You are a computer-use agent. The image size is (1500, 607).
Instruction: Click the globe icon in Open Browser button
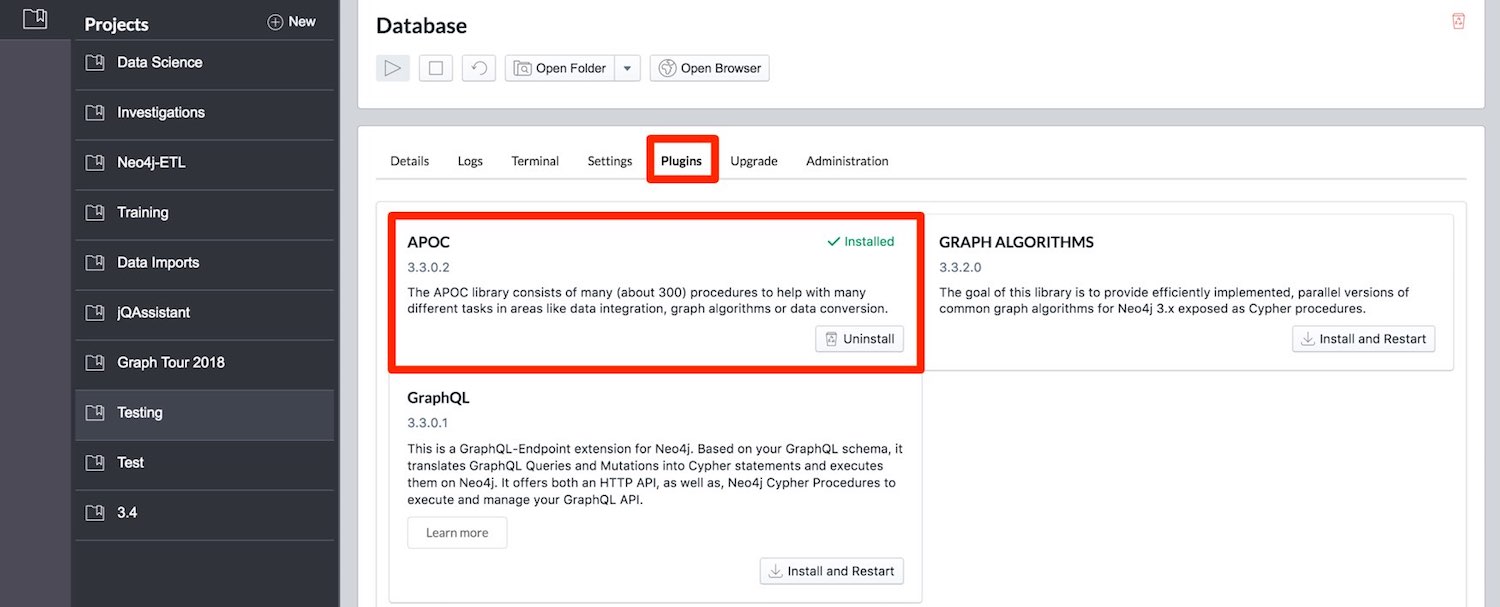(667, 68)
